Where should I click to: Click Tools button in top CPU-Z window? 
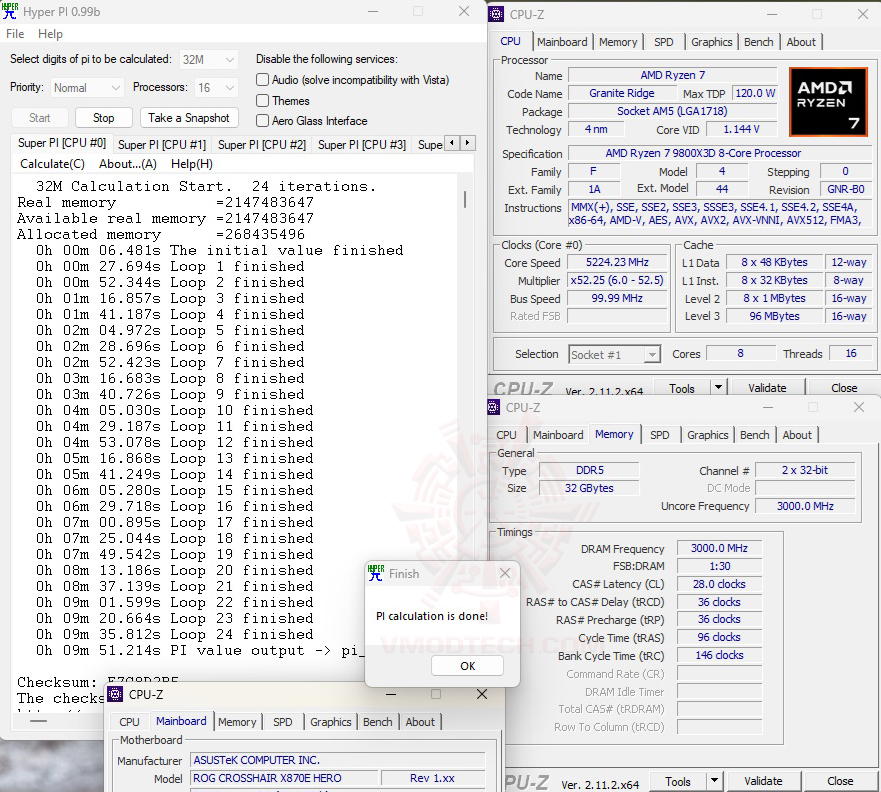682,388
